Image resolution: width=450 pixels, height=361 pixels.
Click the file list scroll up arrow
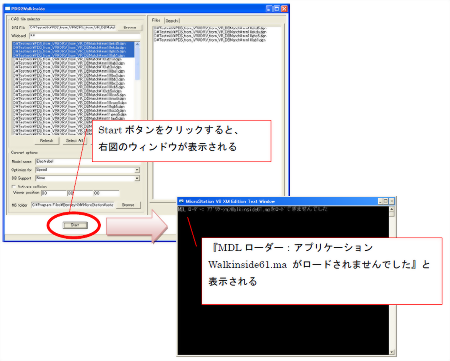(137, 44)
